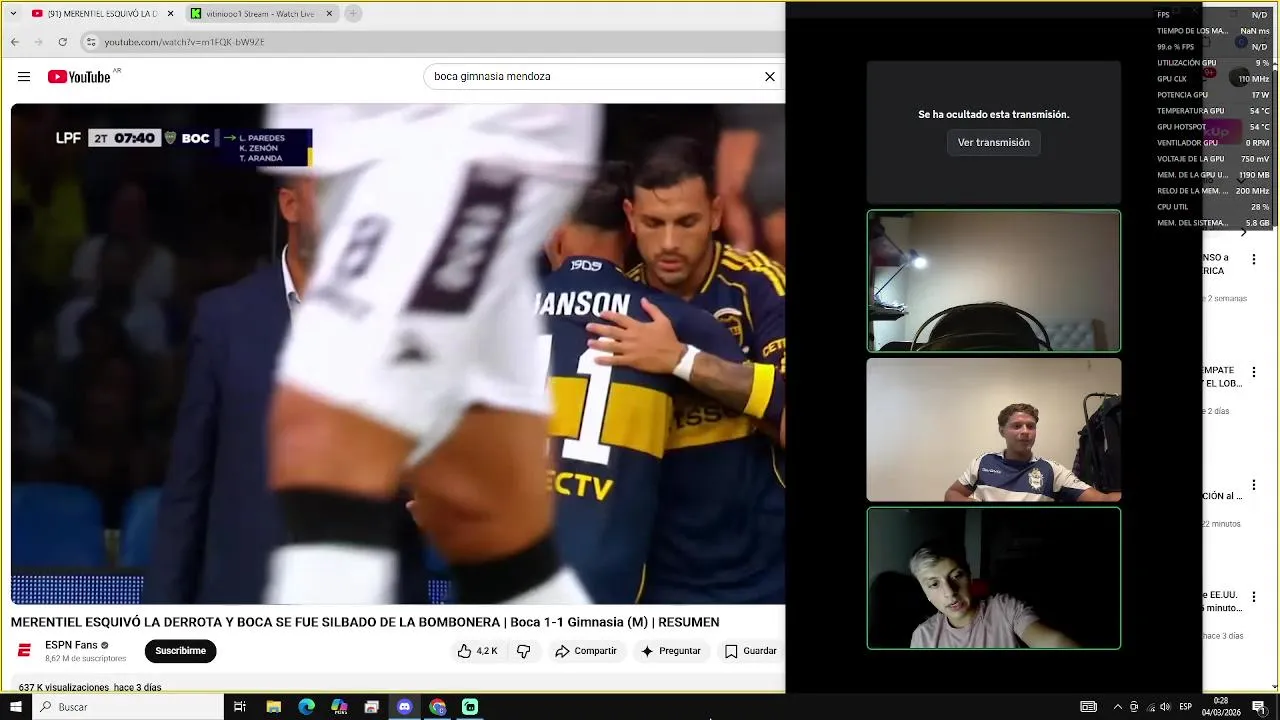Open the ESPN Fans channel avatar
The width and height of the screenshot is (1280, 720).
(x=24, y=651)
